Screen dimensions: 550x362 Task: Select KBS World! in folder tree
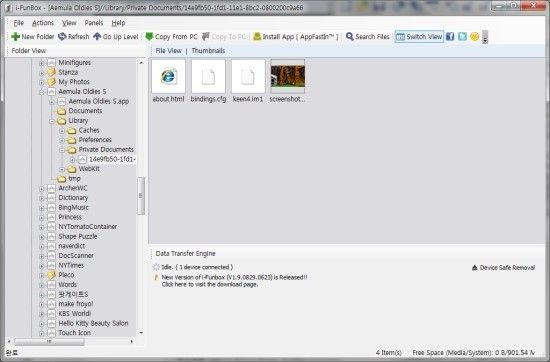tap(74, 314)
